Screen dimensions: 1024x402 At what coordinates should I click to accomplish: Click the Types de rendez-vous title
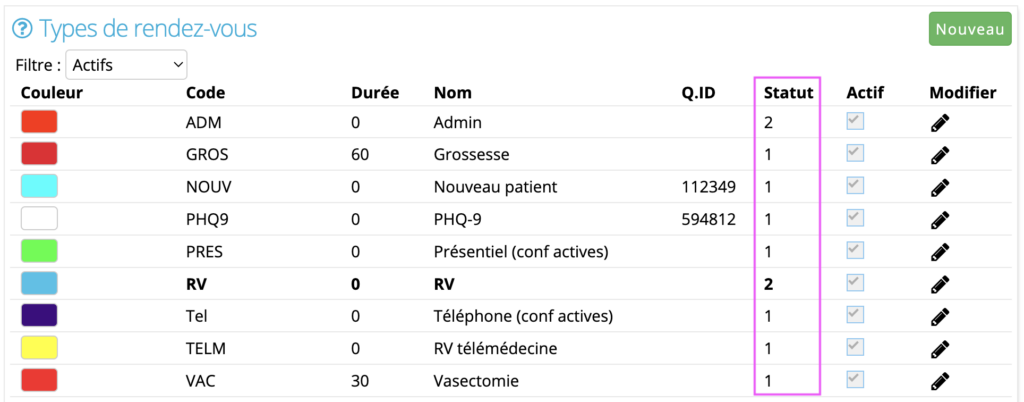[148, 29]
